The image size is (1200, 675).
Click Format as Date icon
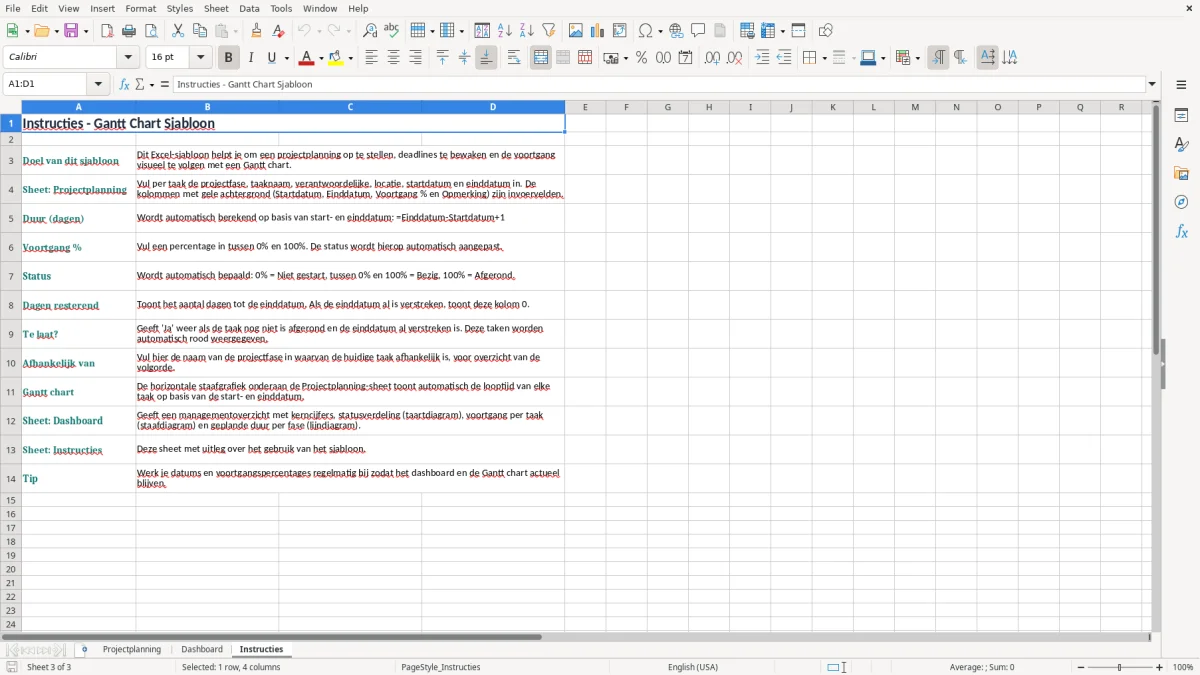click(x=686, y=58)
